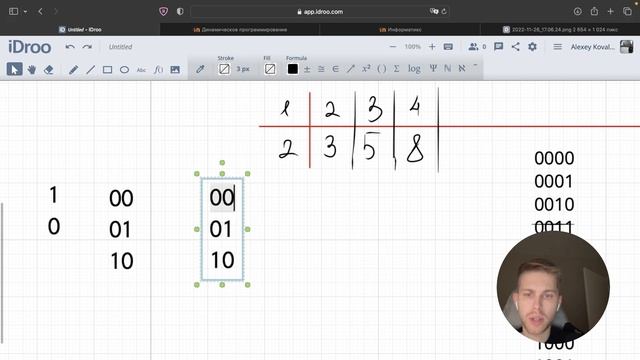Zoom out with the minus button
The width and height of the screenshot is (640, 360).
pos(393,47)
